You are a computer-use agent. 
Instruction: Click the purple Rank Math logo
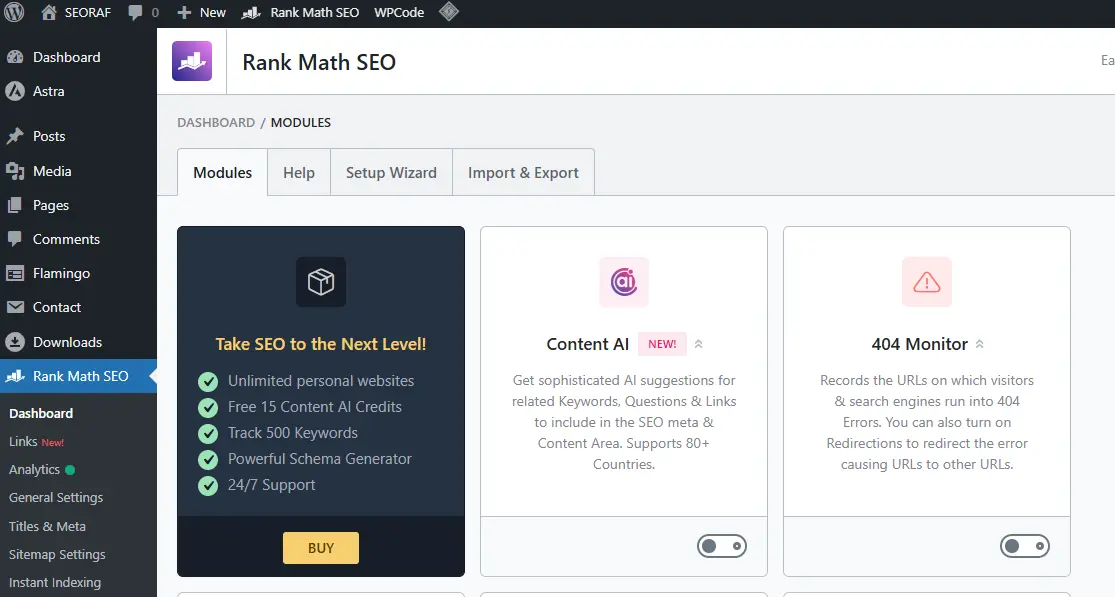[192, 61]
